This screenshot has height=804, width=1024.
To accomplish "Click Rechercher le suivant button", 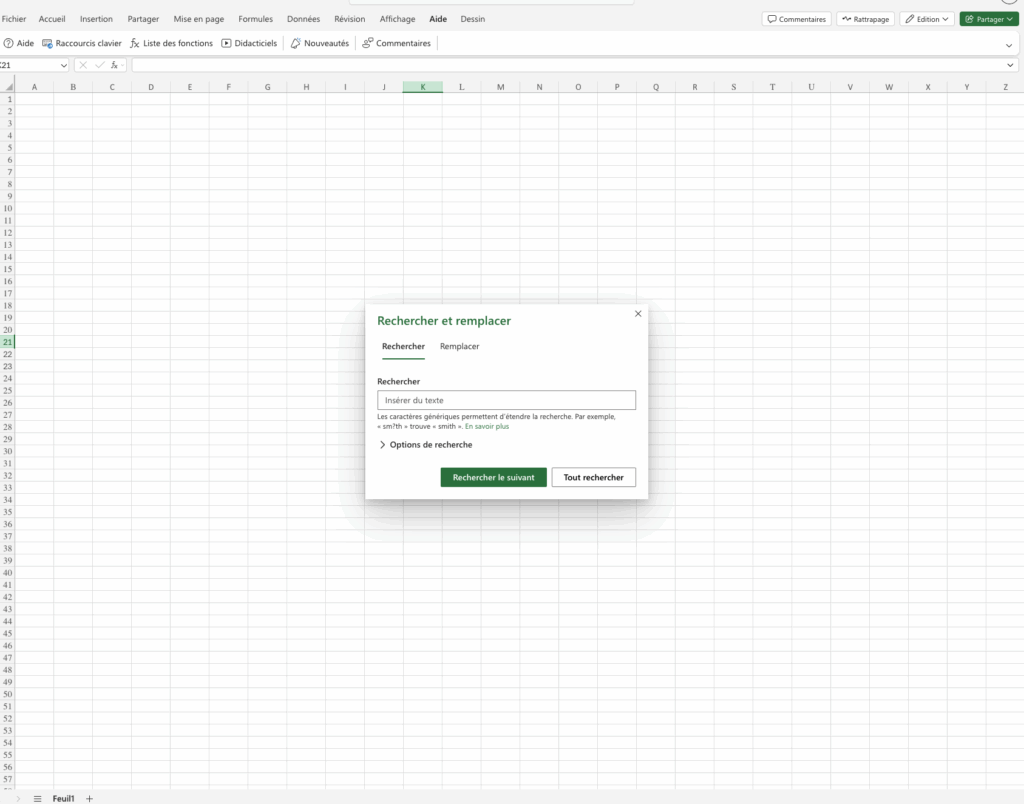I will [493, 477].
